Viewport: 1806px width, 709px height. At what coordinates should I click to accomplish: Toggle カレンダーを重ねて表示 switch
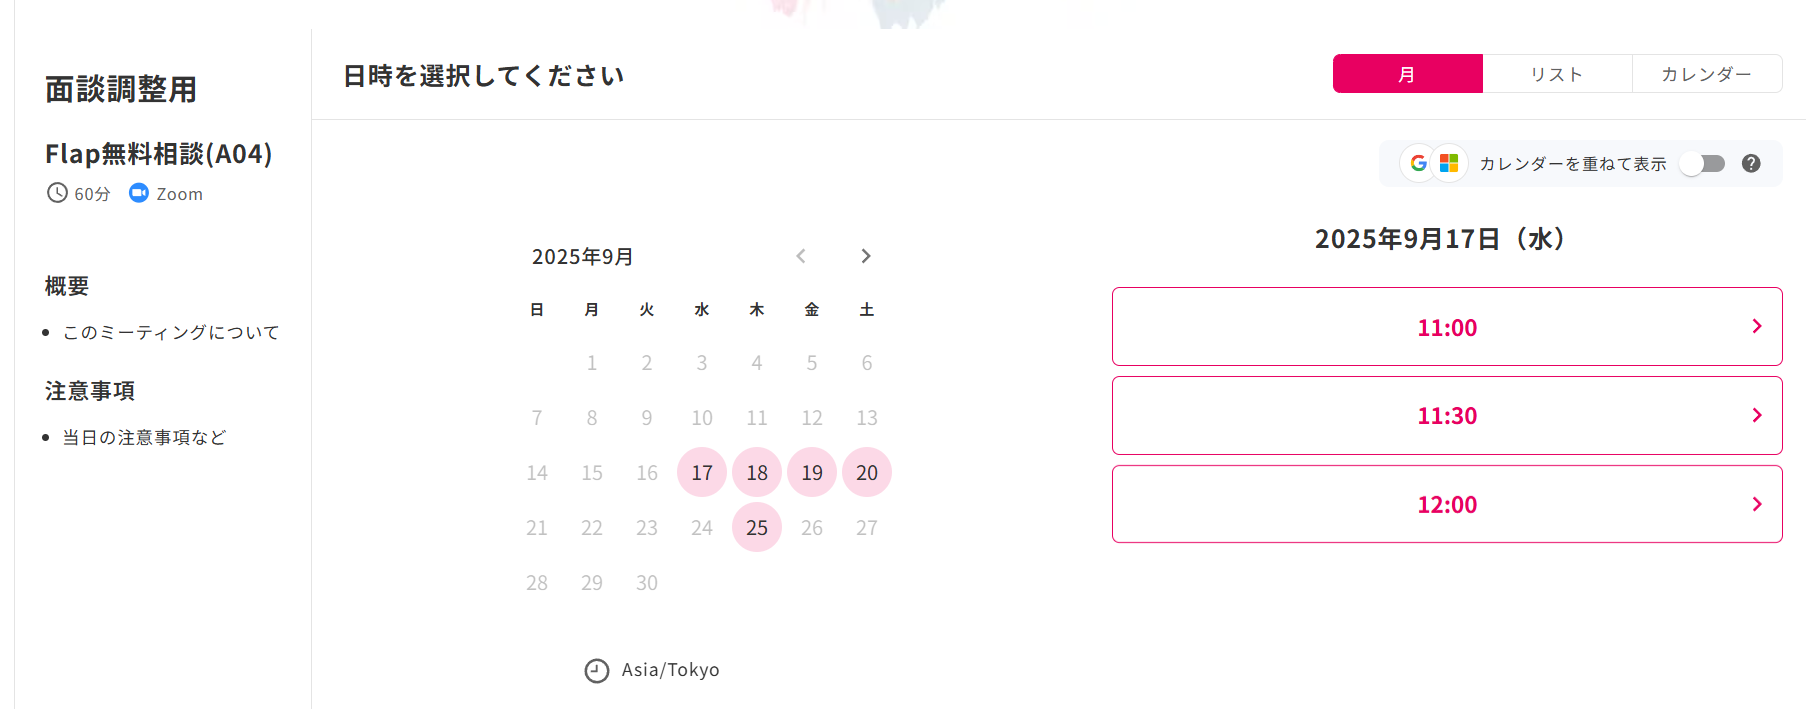[1702, 163]
